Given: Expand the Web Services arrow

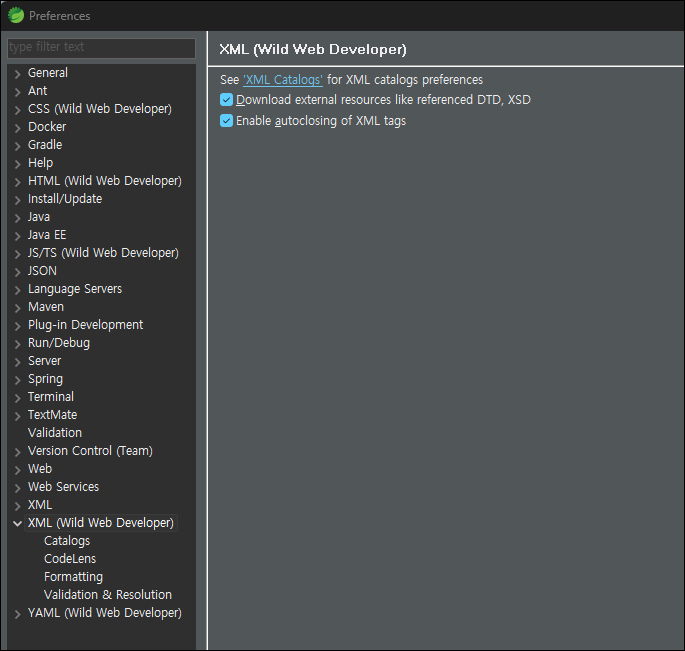Looking at the screenshot, I should point(17,488).
